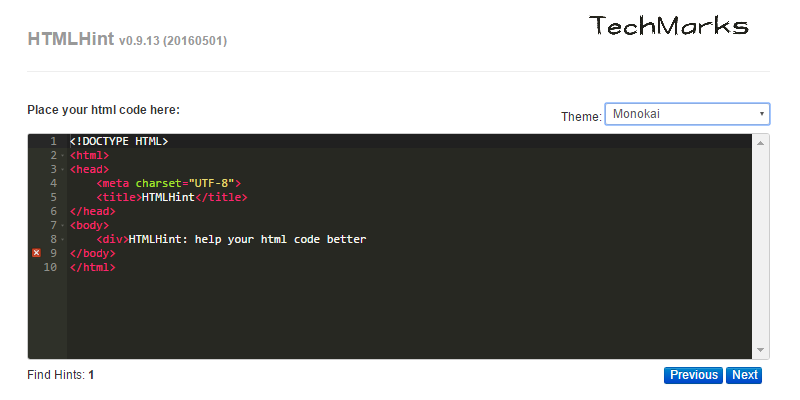The image size is (800, 400).
Task: Go to the Previous hint
Action: tap(693, 375)
